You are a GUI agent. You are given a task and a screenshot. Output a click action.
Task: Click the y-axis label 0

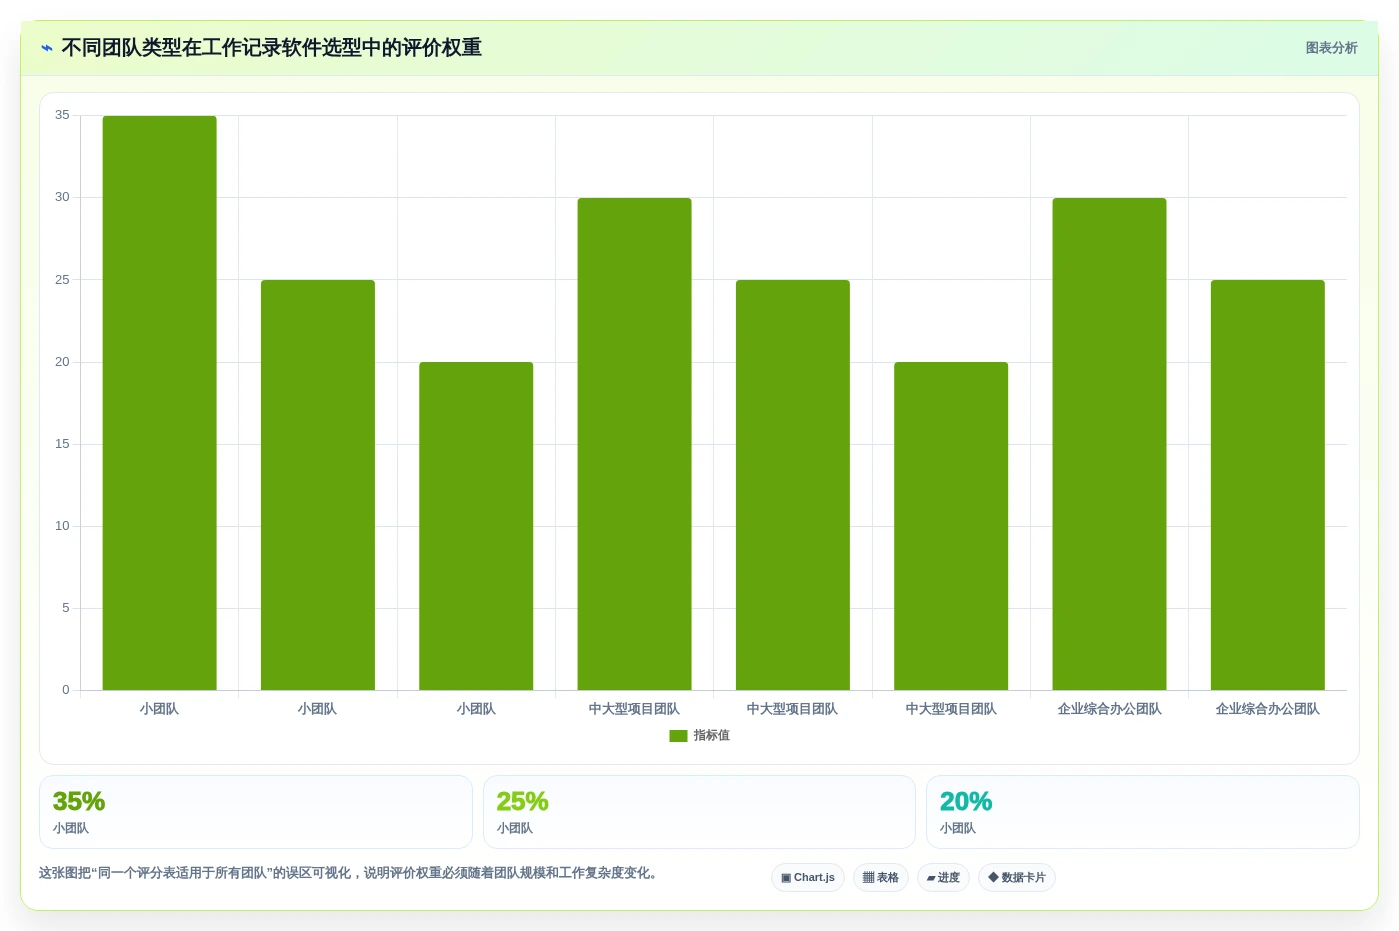[x=66, y=690]
